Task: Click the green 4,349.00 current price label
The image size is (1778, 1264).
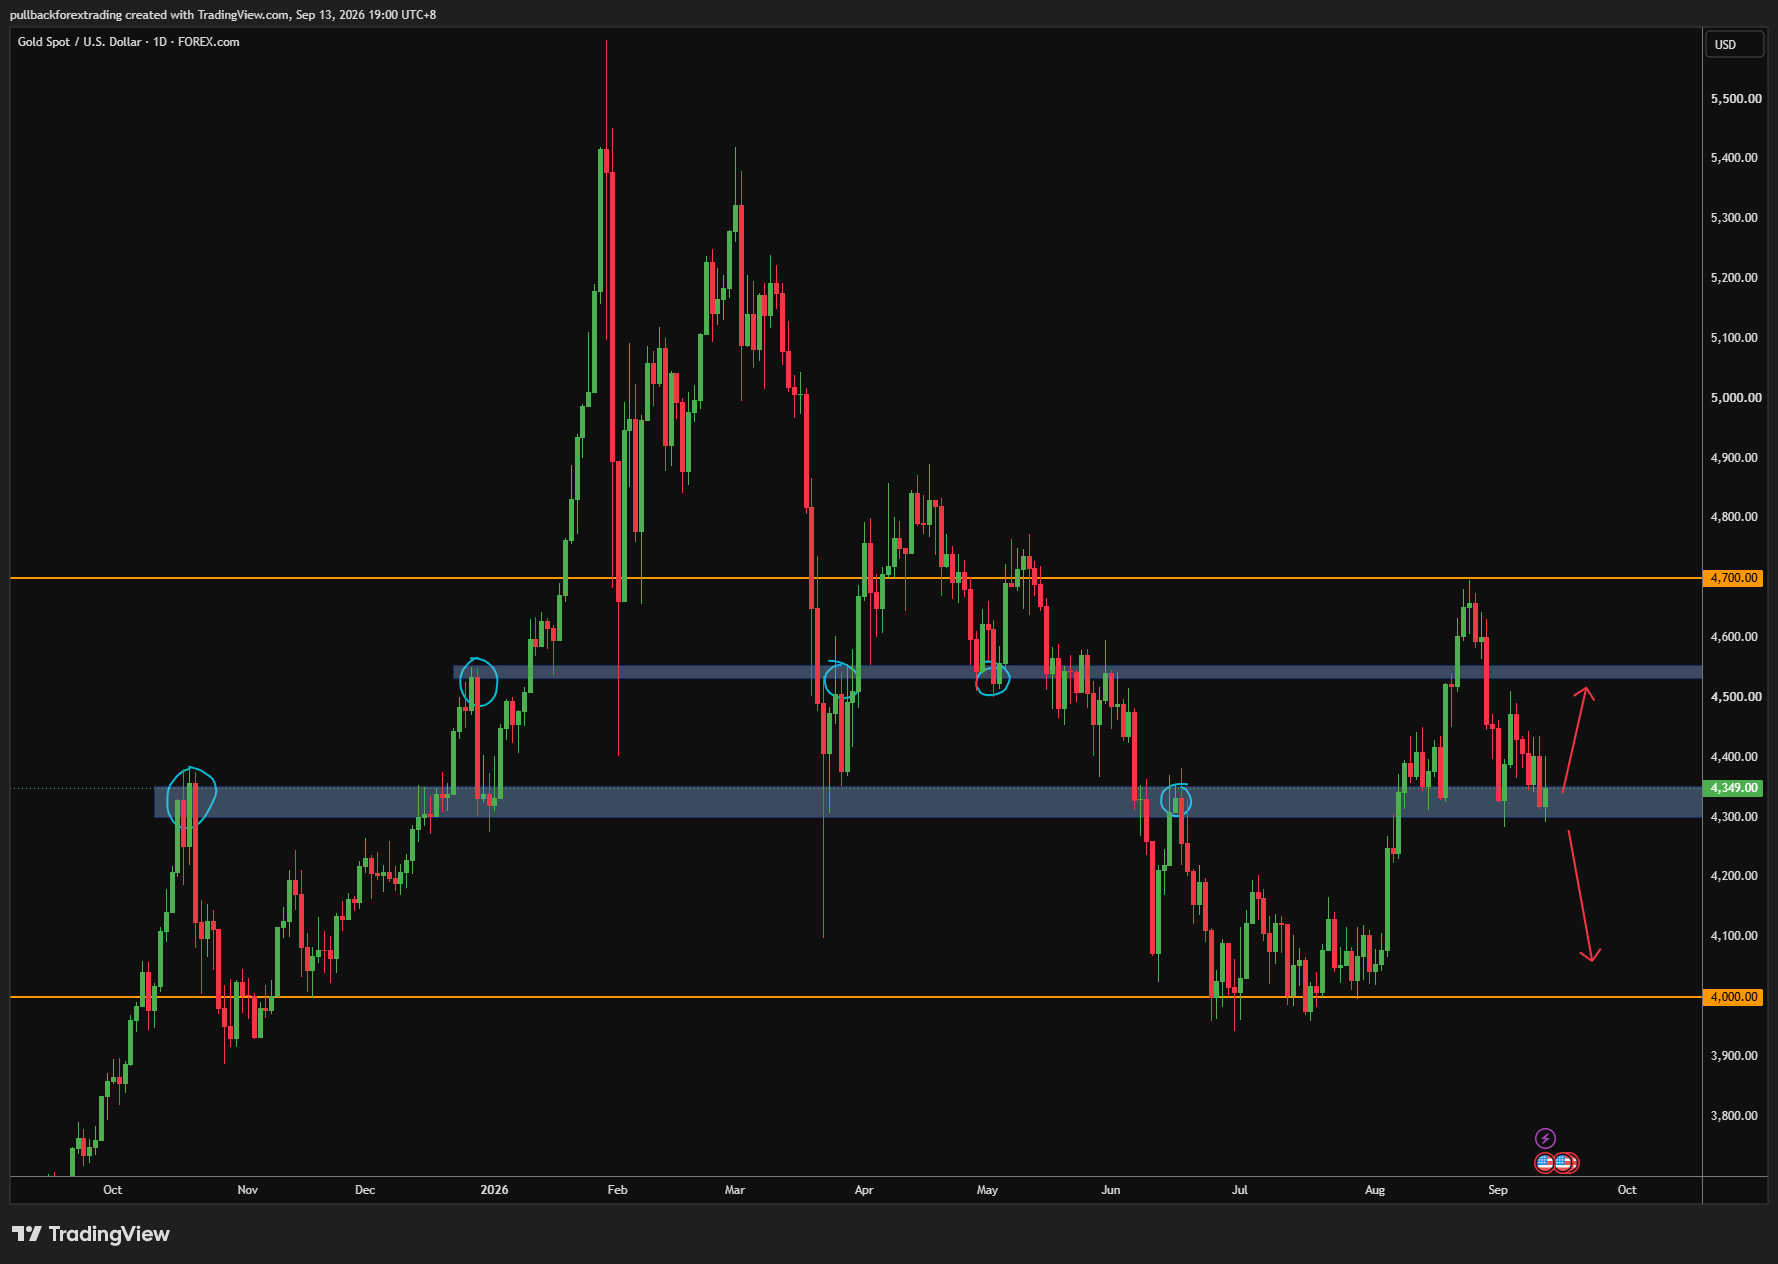Action: coord(1733,788)
